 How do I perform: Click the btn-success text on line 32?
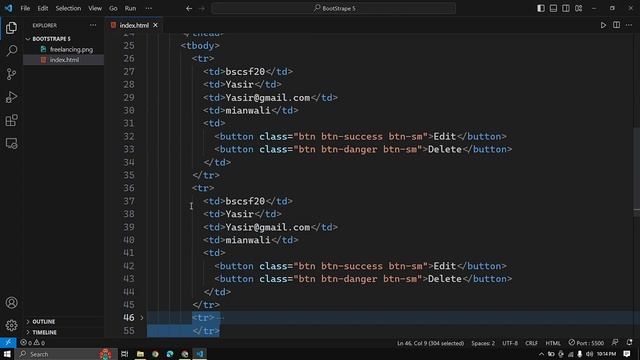coord(352,136)
